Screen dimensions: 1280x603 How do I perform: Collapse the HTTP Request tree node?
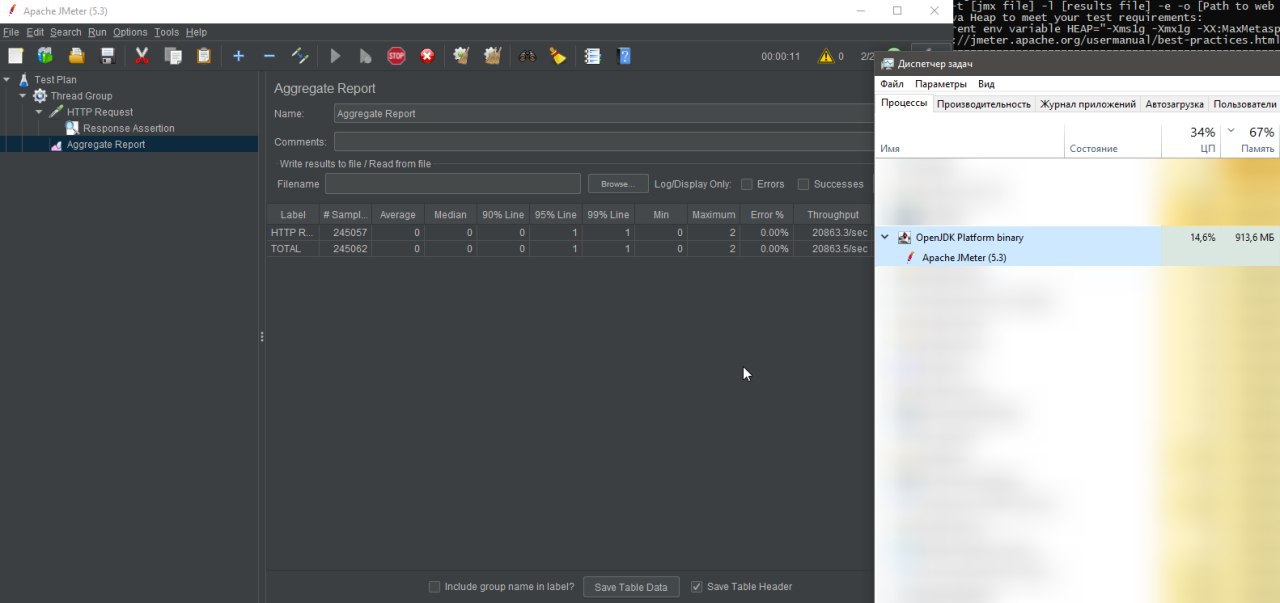39,112
